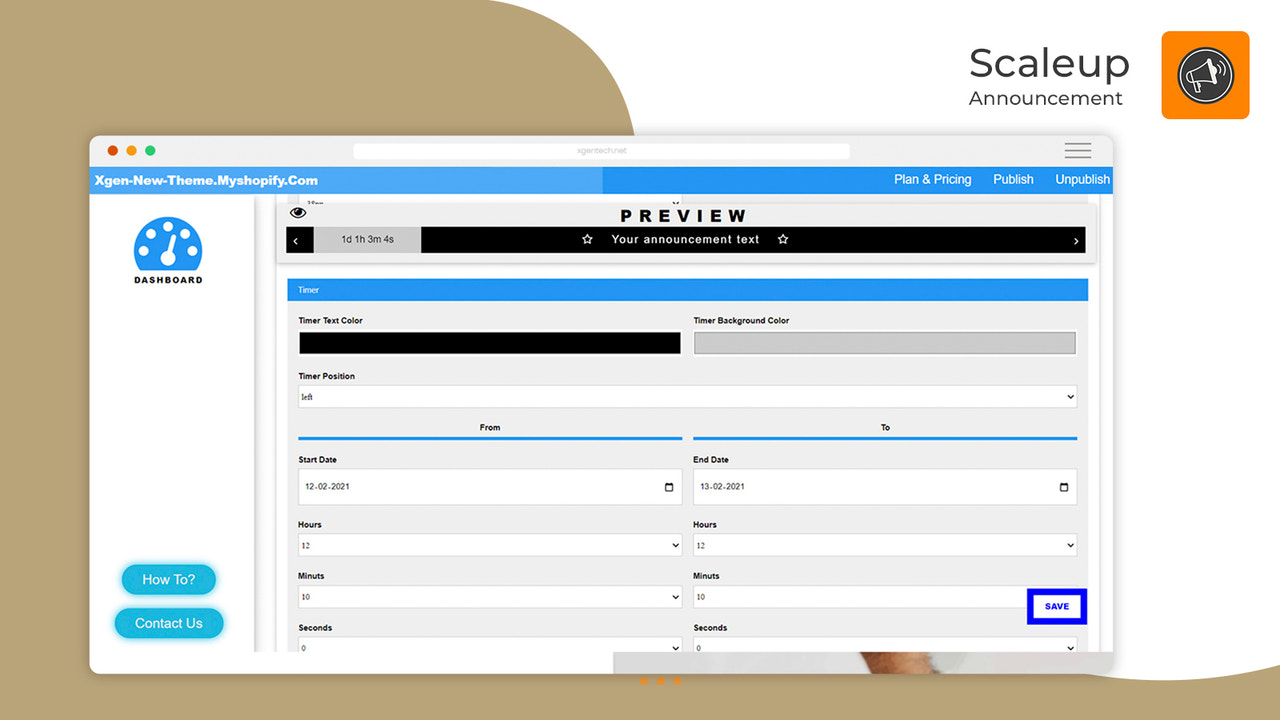
Task: Click the Scaleup megaphone app icon
Action: tap(1204, 74)
